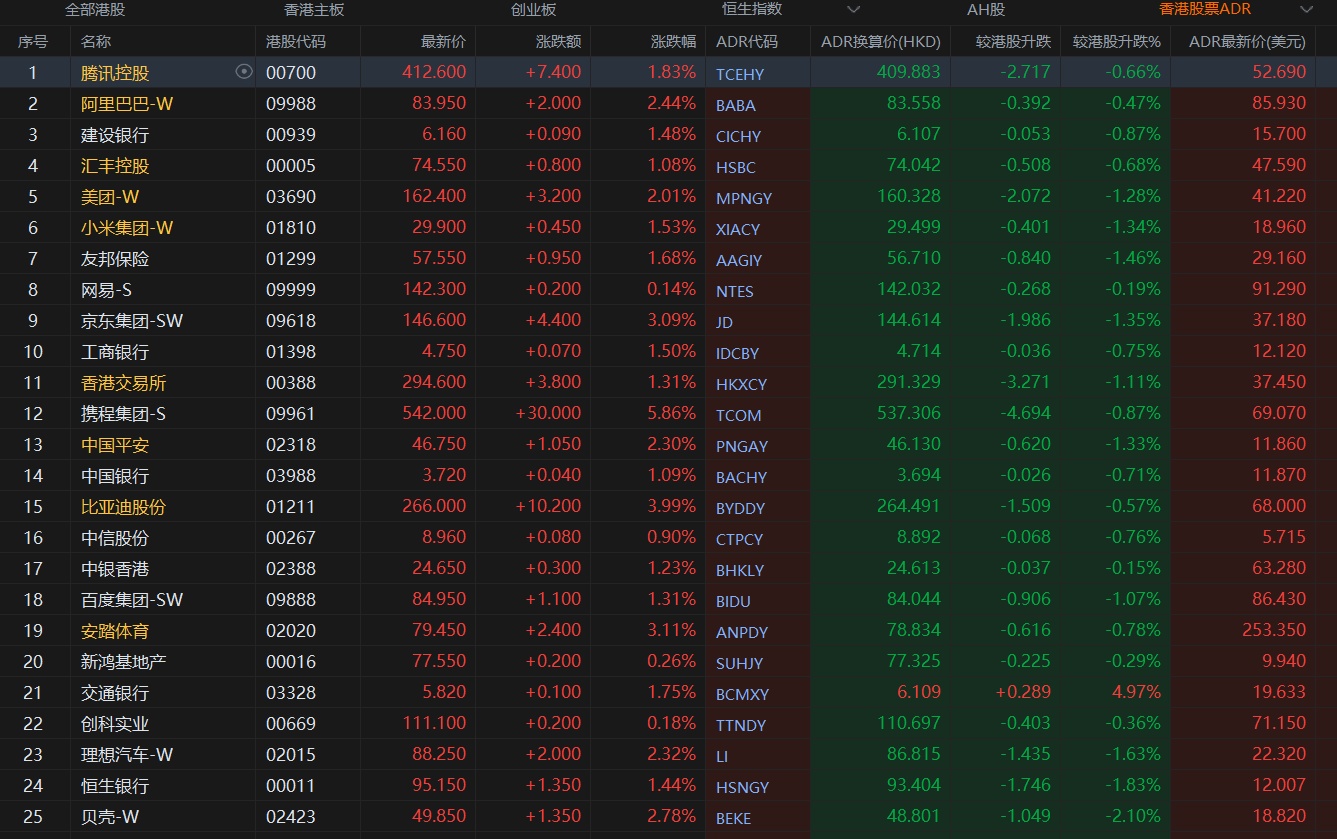Open the 比亚迪股份 stock entry
The height and width of the screenshot is (839, 1337).
click(123, 507)
